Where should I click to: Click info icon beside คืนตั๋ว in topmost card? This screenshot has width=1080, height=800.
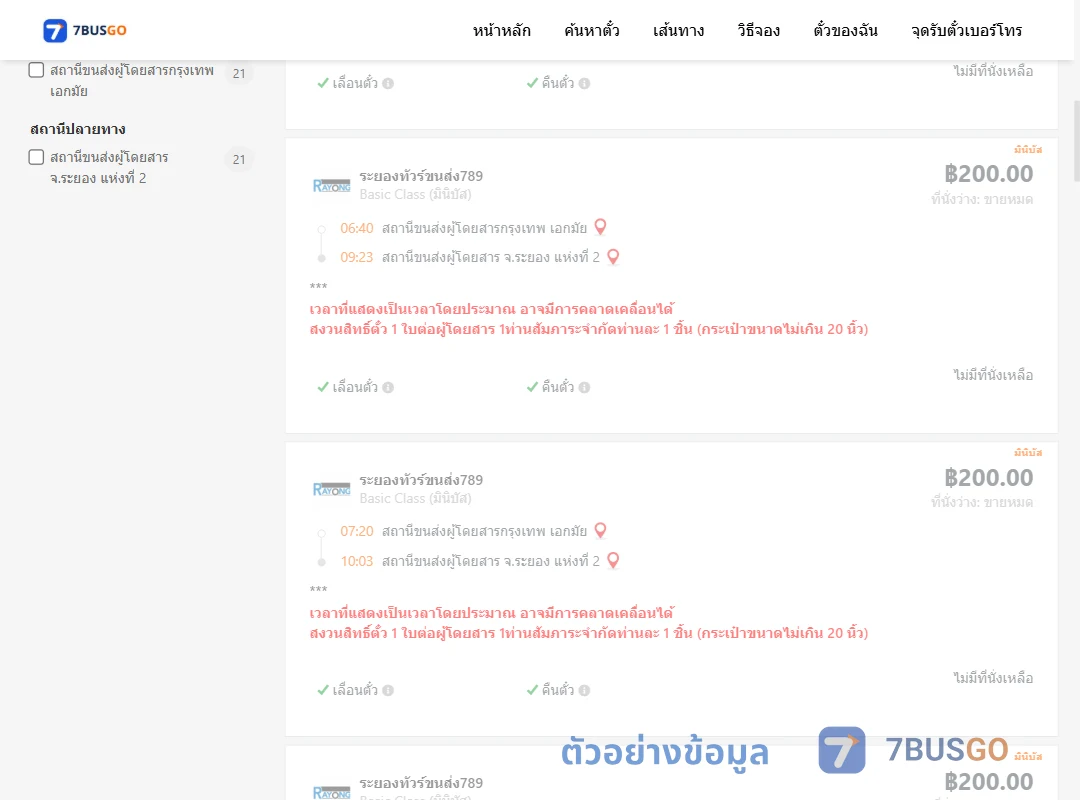pyautogui.click(x=585, y=83)
